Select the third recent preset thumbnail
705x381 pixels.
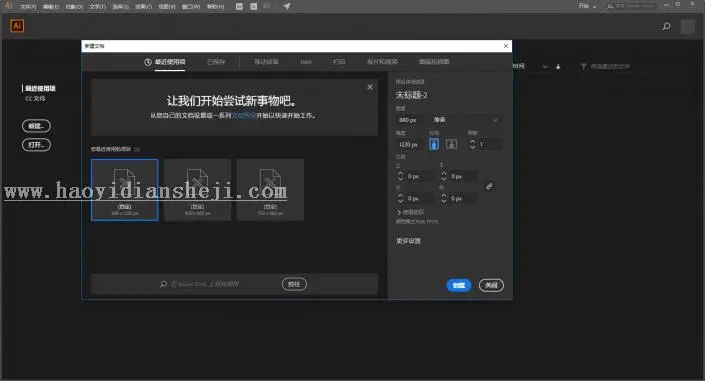pyautogui.click(x=270, y=190)
